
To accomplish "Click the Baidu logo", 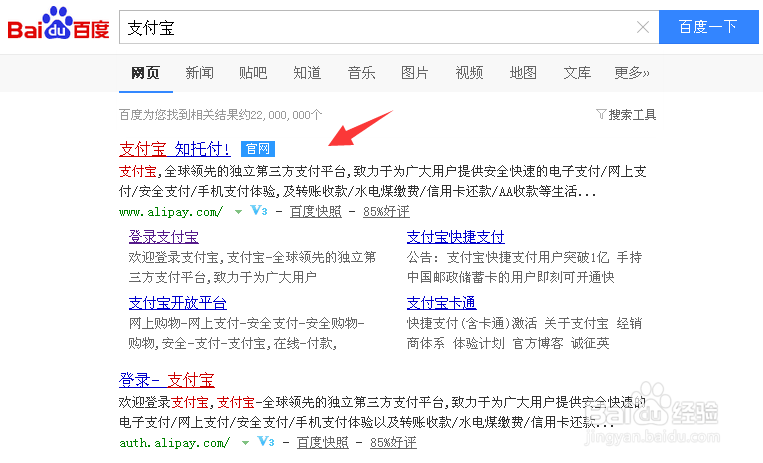I will click(58, 24).
